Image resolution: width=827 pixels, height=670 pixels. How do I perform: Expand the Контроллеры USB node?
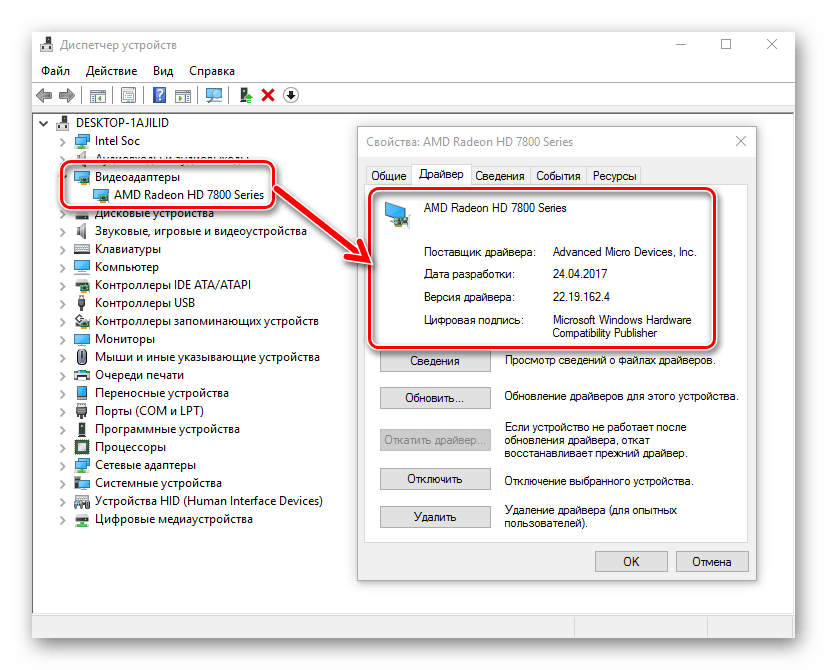[x=63, y=304]
